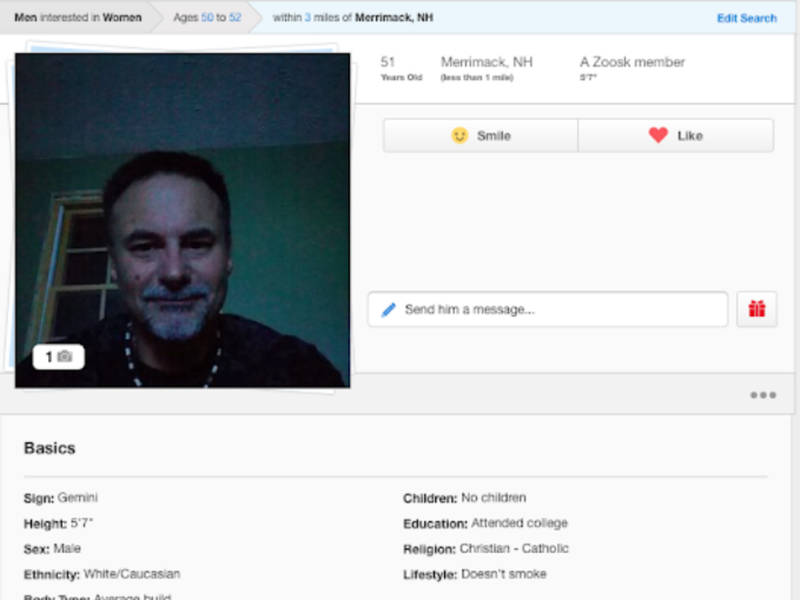This screenshot has width=800, height=600.
Task: Click Merrimack, NH in the profile header
Action: click(486, 62)
